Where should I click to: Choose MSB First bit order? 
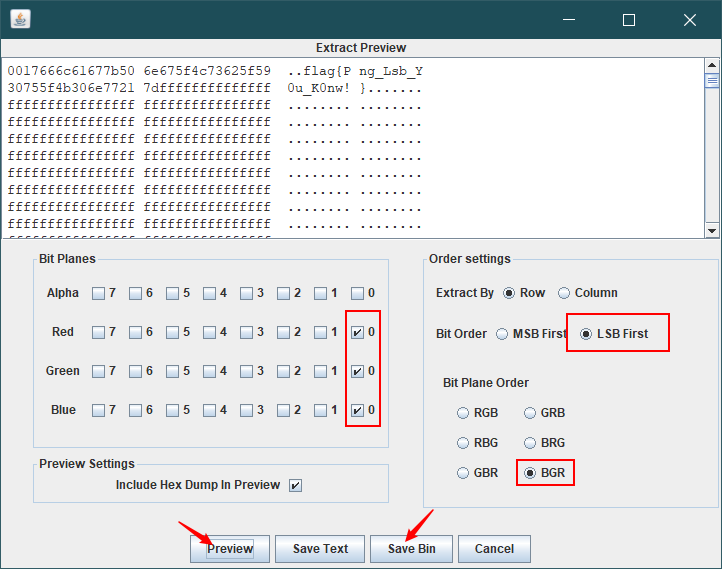[502, 334]
